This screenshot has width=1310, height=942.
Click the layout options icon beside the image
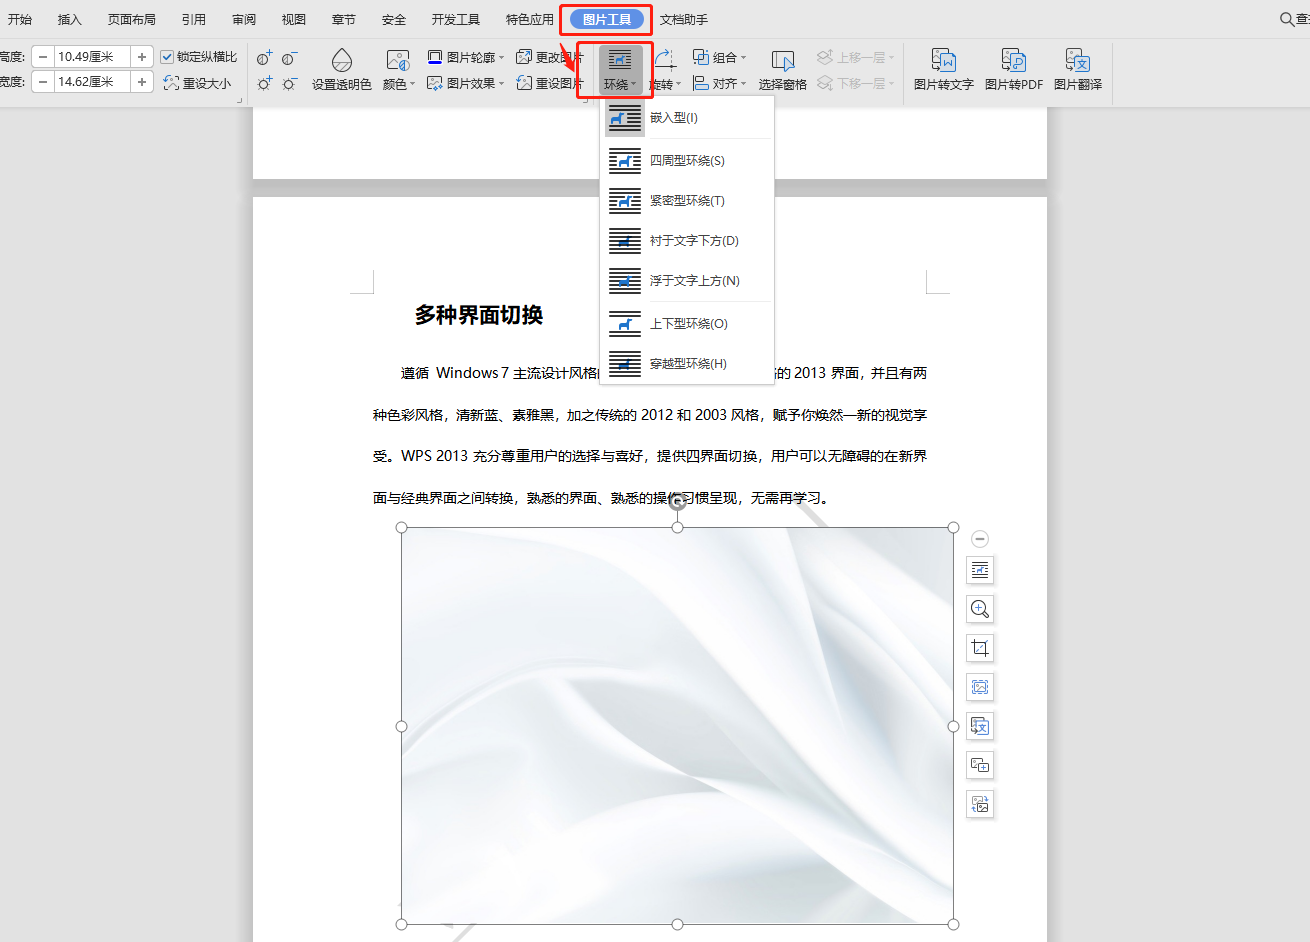980,570
